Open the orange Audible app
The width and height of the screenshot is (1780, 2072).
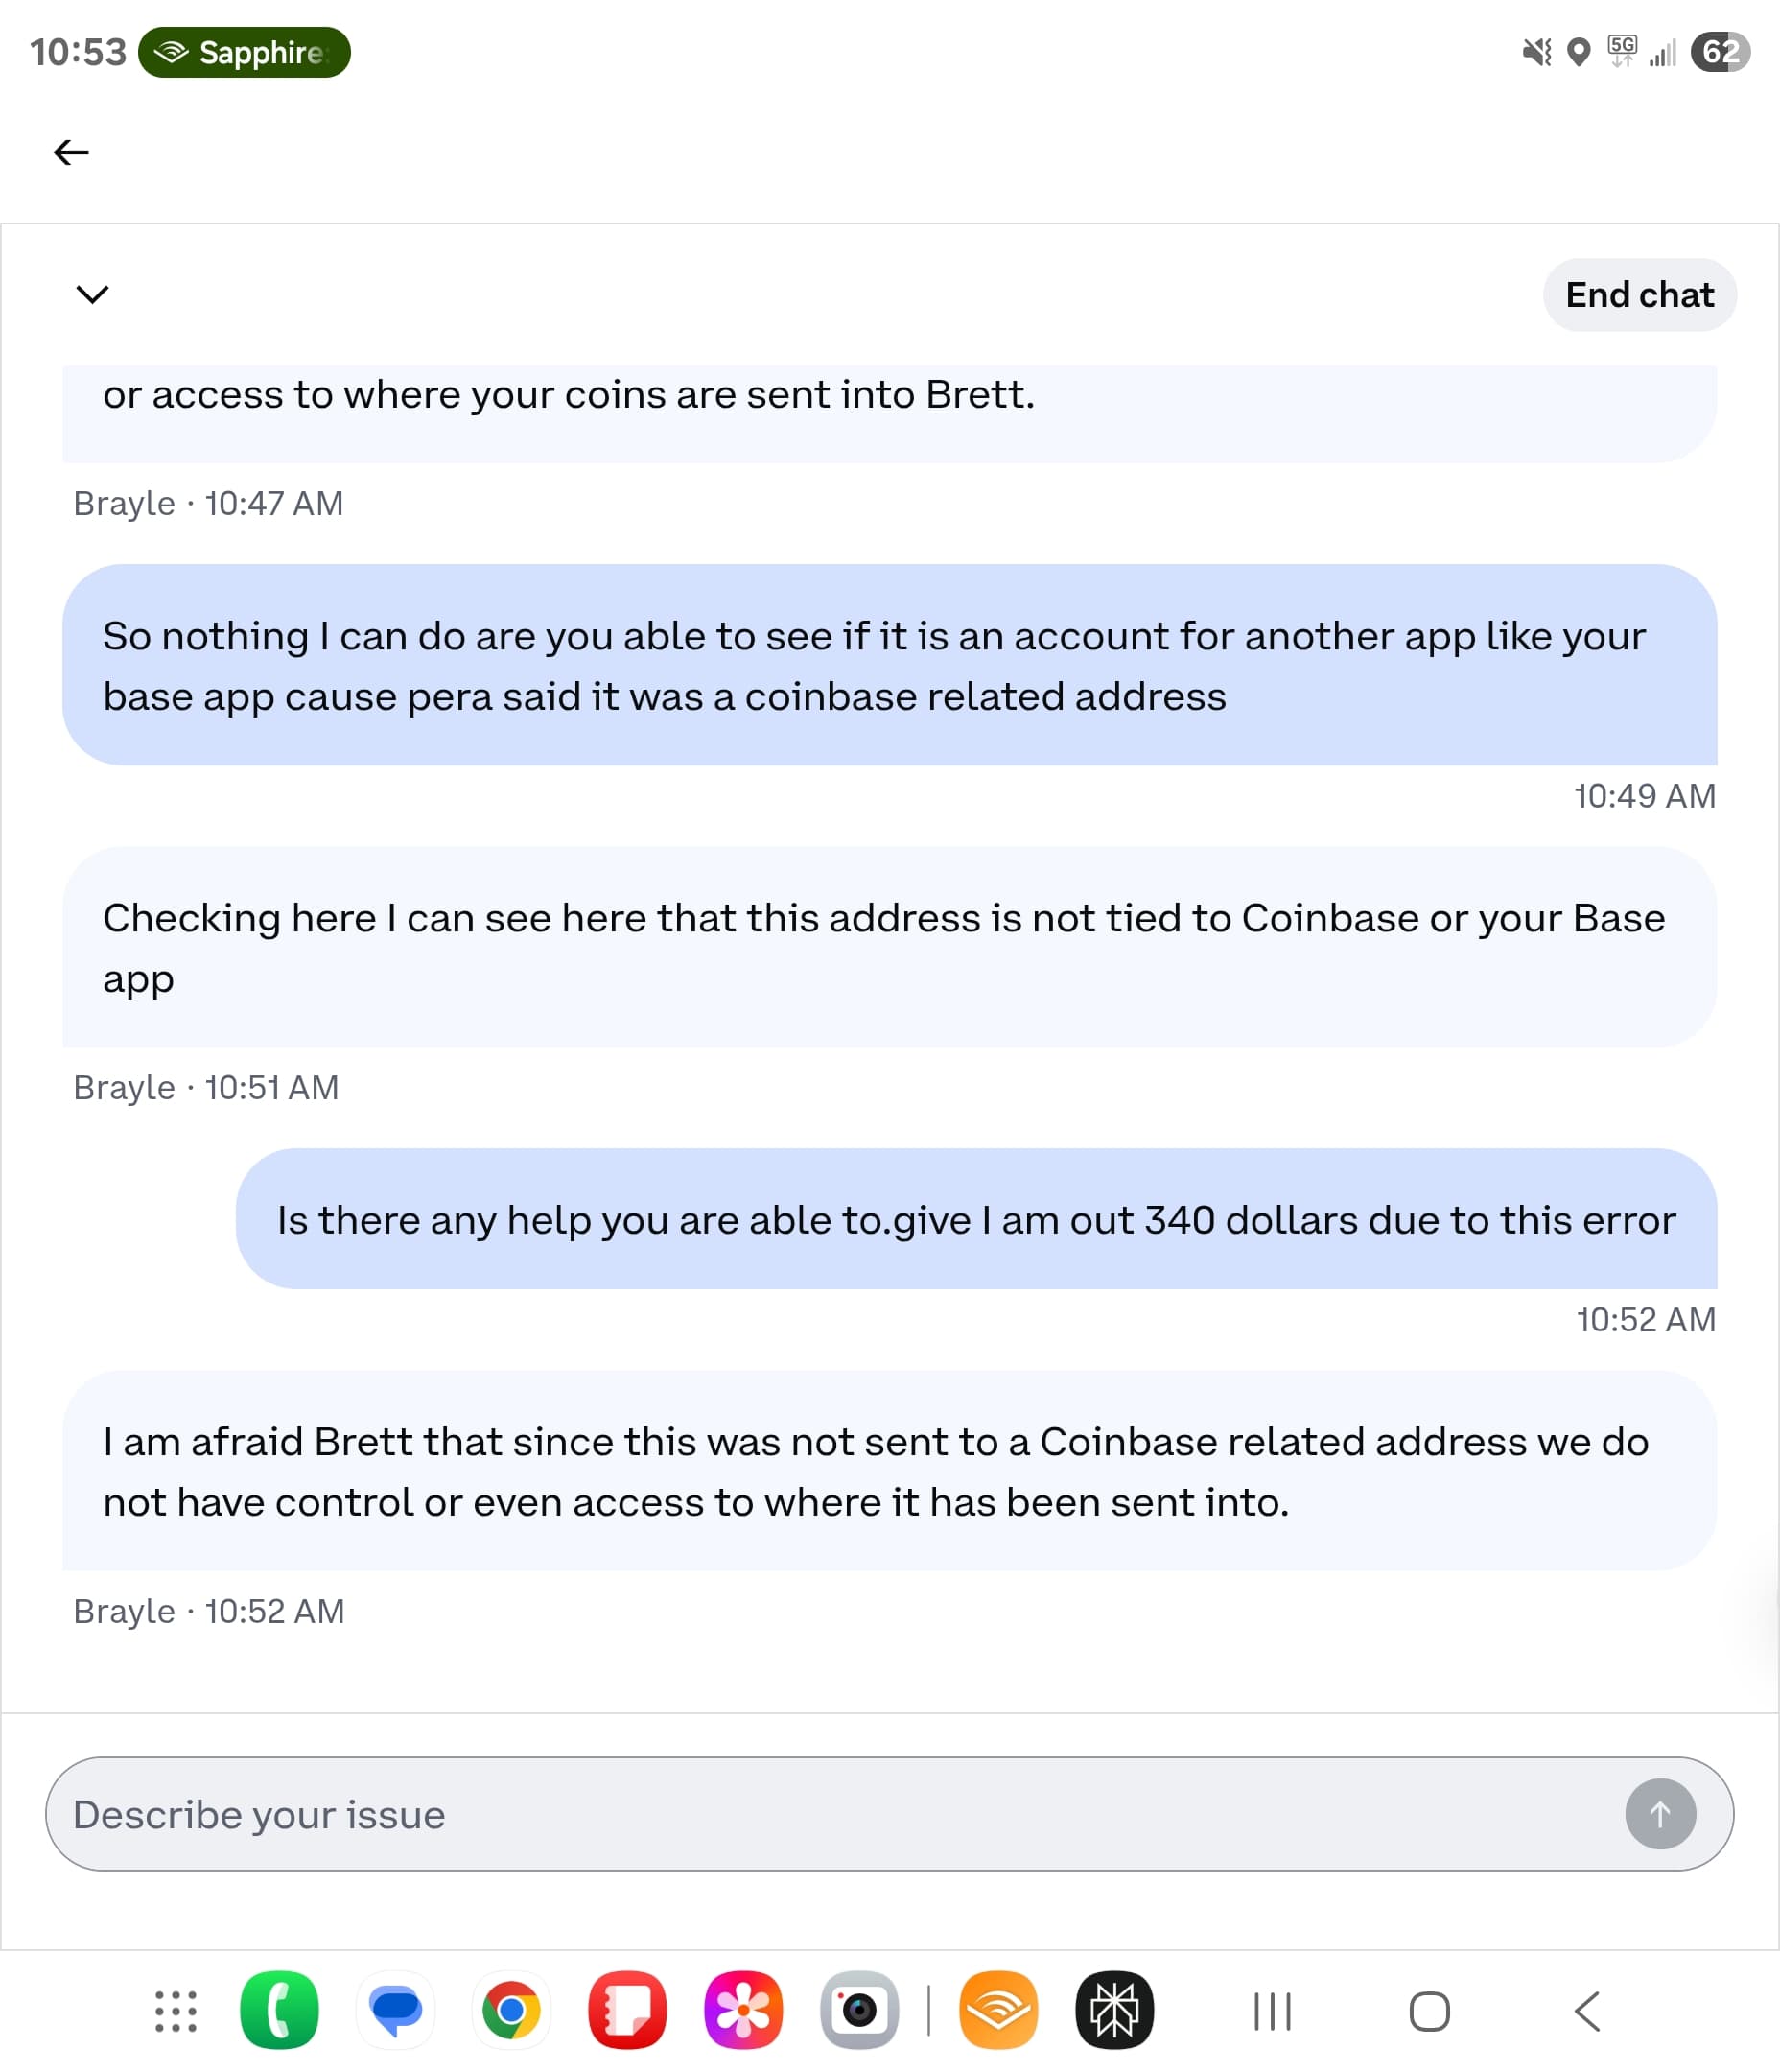tap(998, 2010)
